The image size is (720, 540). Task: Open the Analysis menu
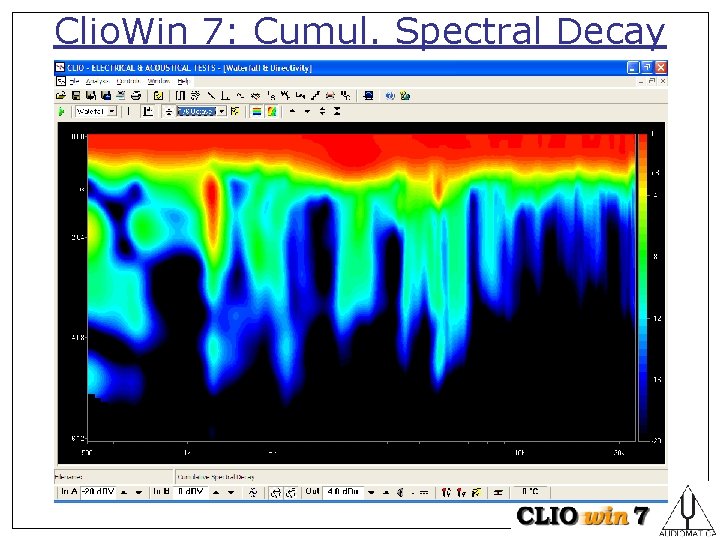click(x=97, y=81)
